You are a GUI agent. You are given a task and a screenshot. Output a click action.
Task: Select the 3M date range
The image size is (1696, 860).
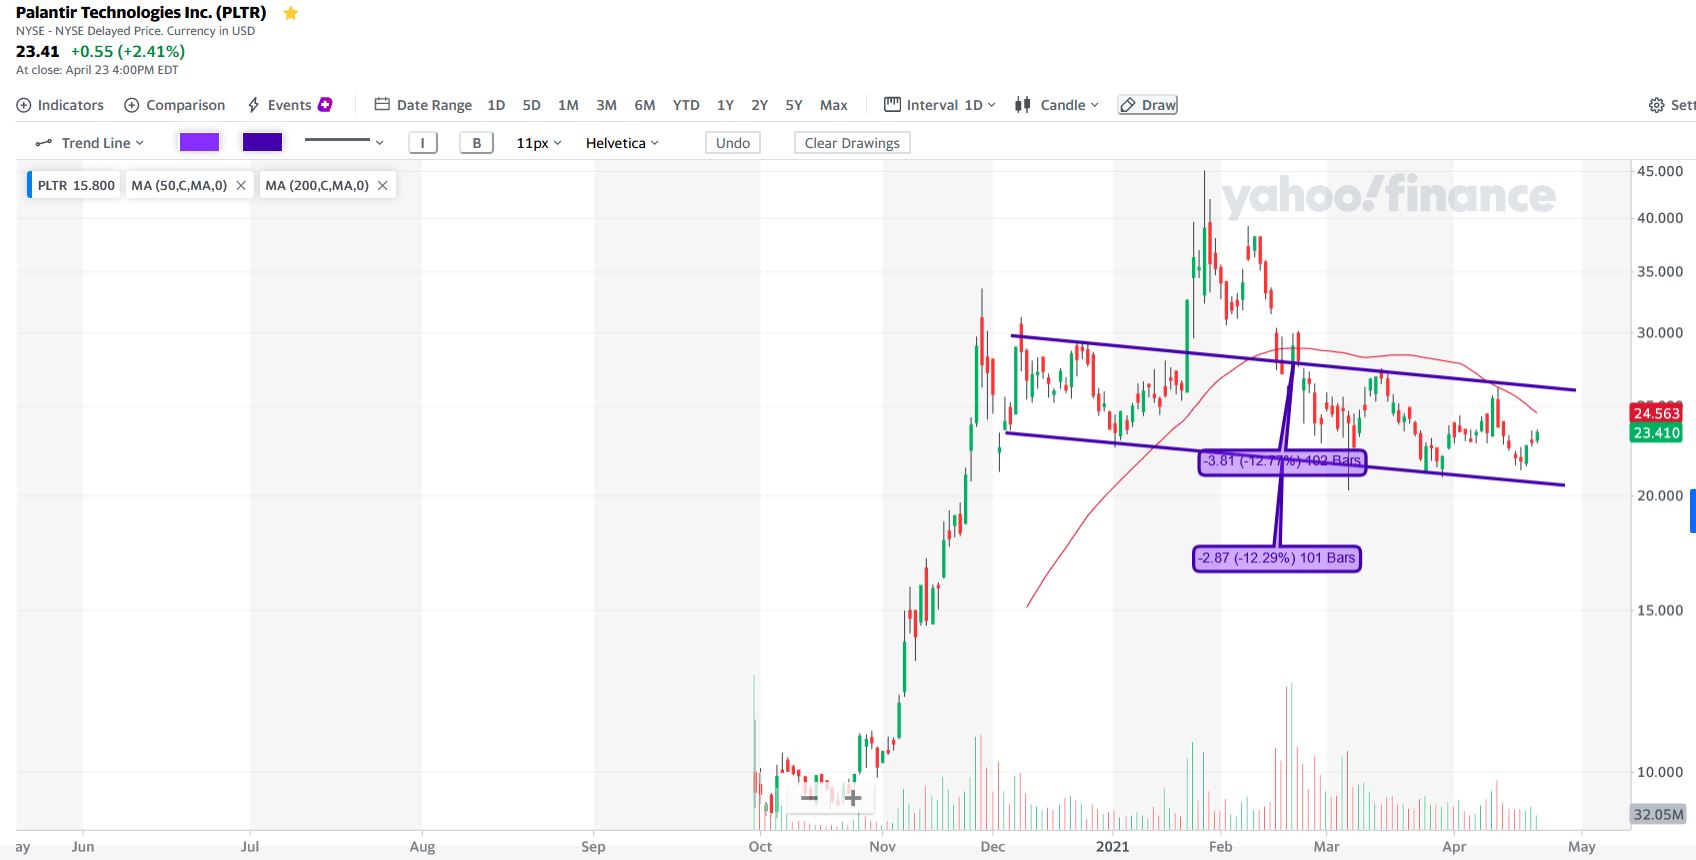606,105
